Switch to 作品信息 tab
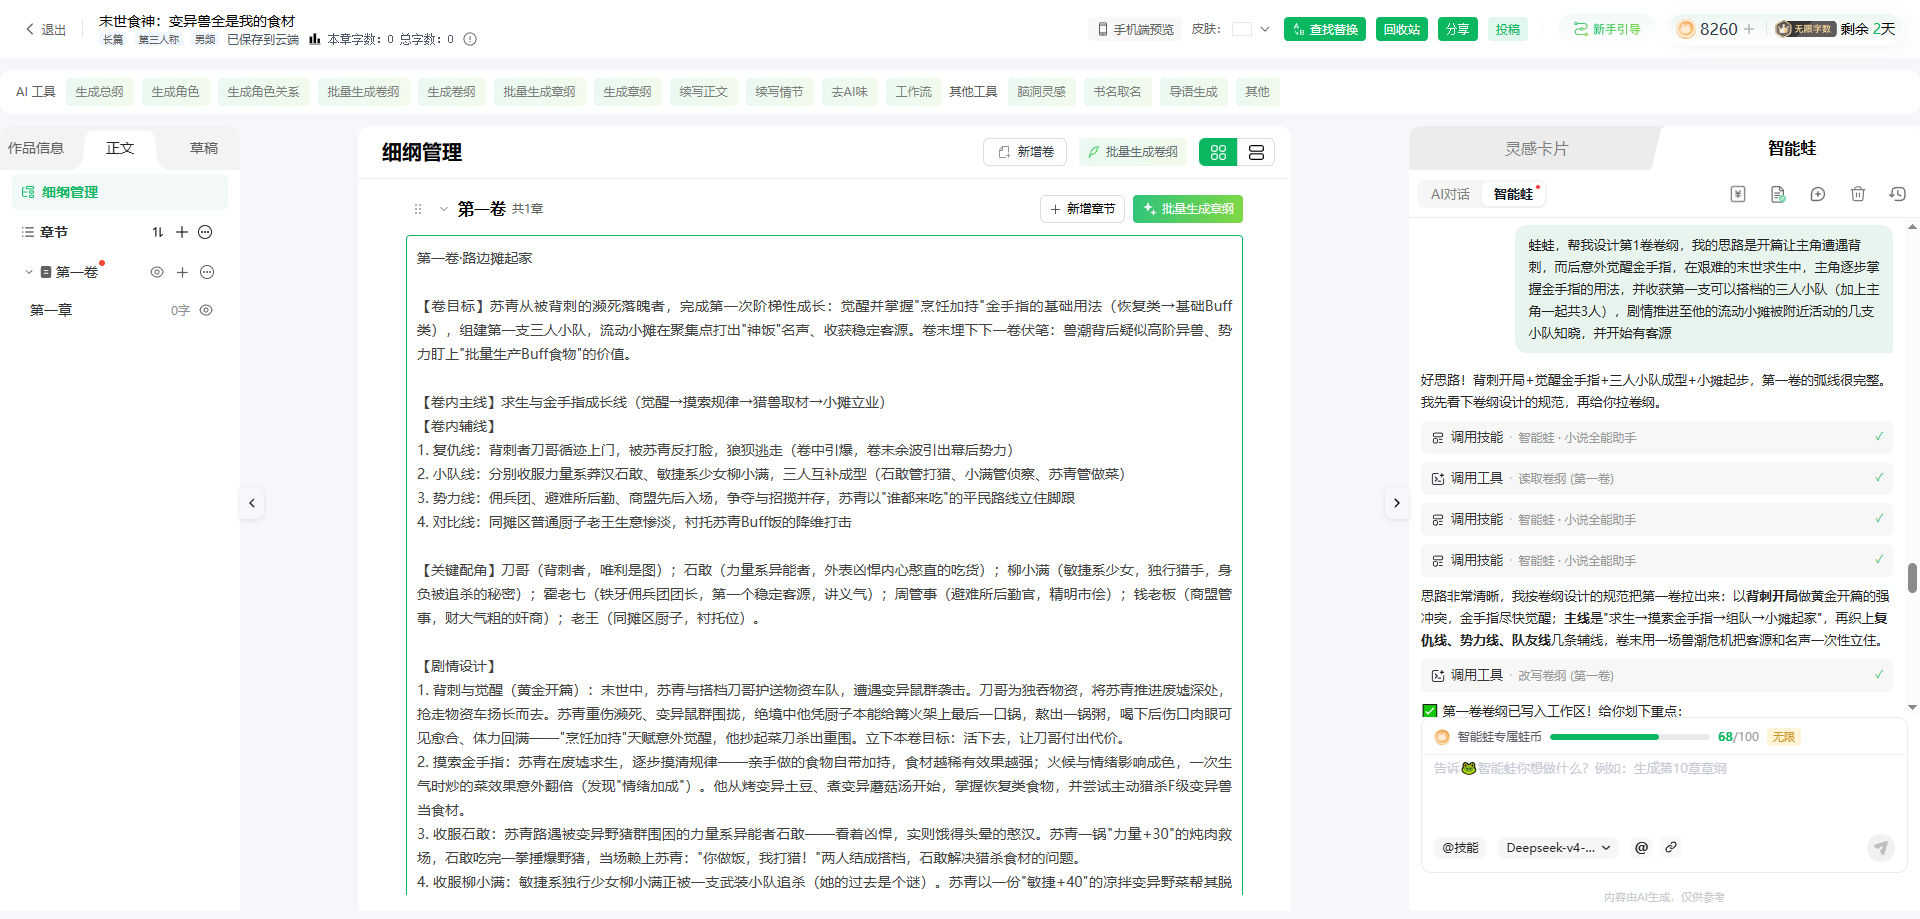The image size is (1920, 919). [36, 148]
